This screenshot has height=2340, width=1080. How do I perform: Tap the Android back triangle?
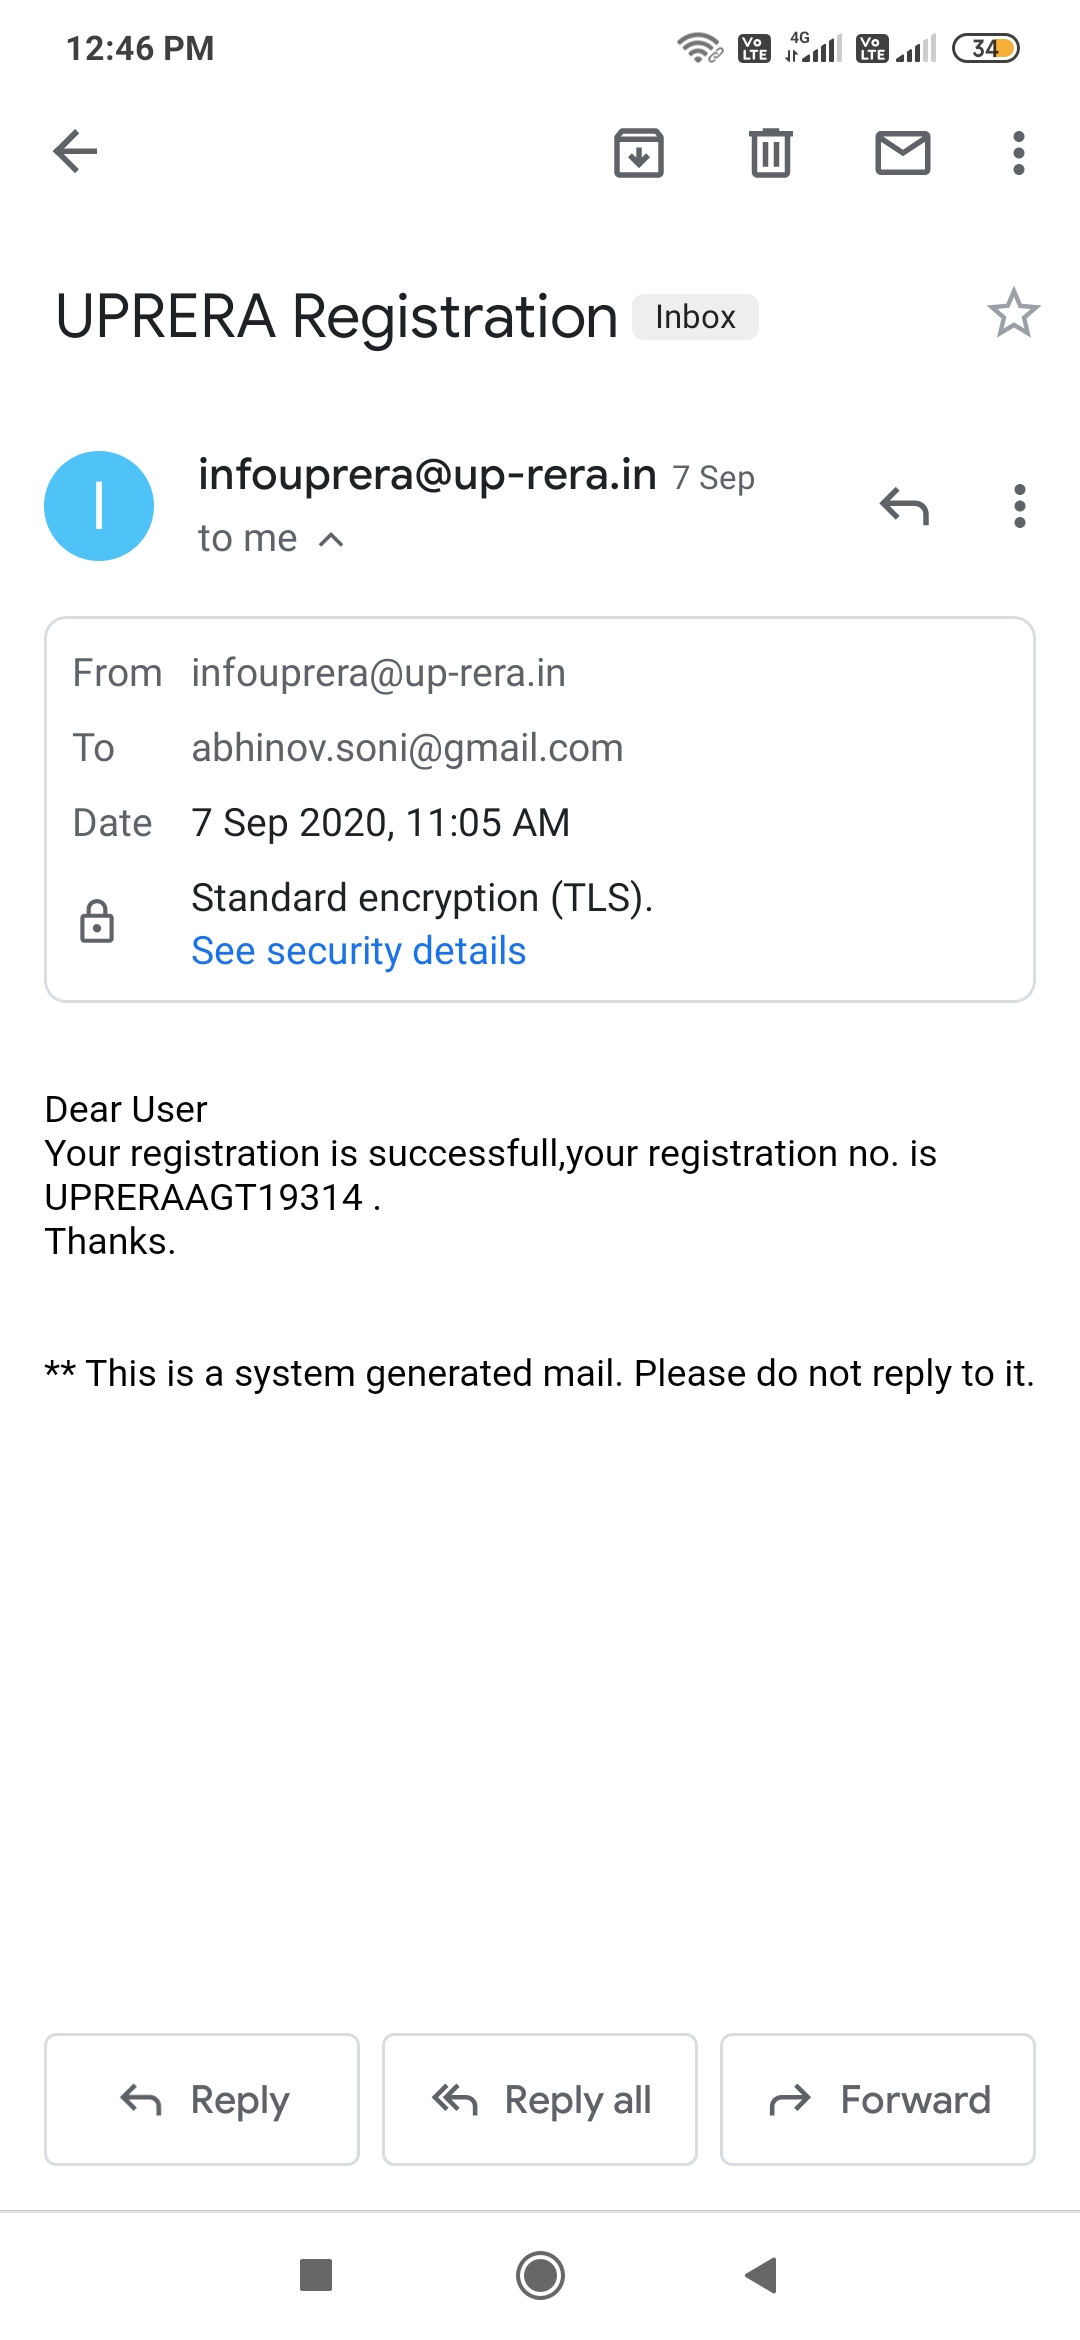pos(762,2275)
